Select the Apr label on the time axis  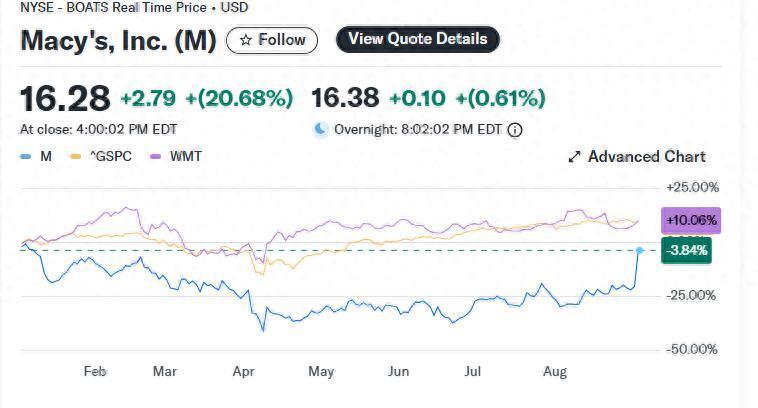click(x=243, y=372)
